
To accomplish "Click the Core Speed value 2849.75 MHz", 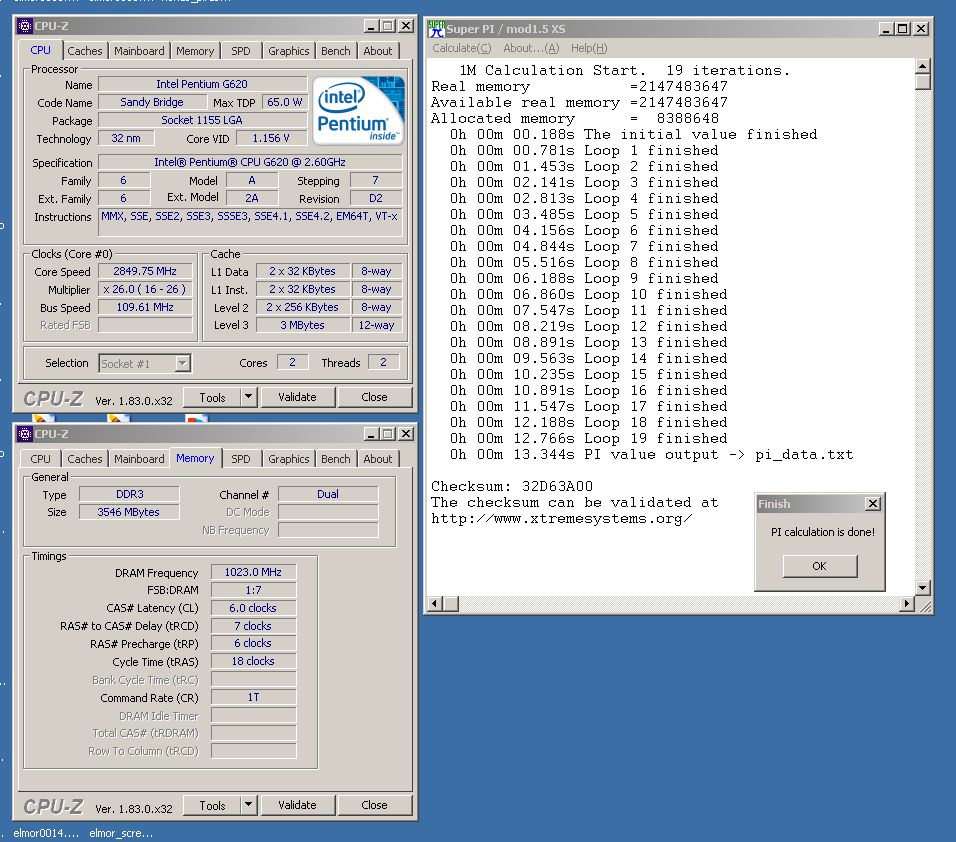I will [x=145, y=271].
